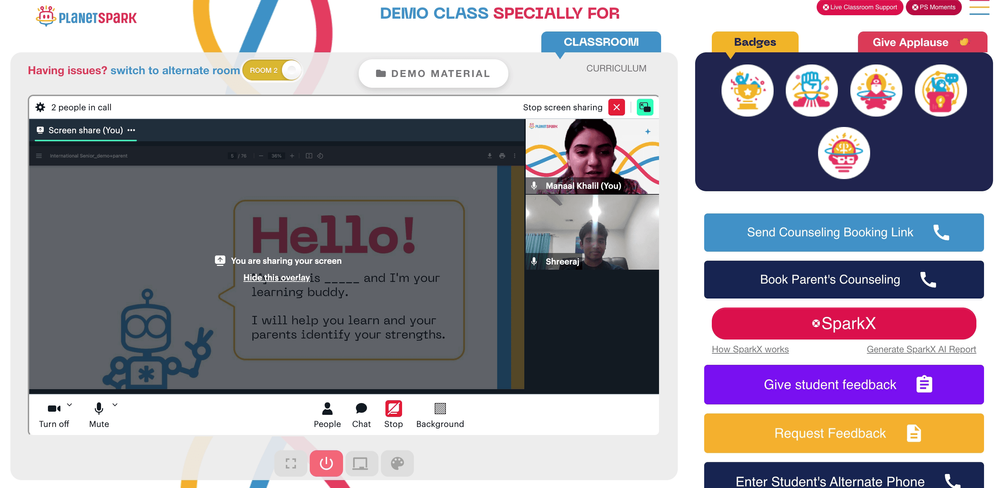Open the Screen share (You) three-dot menu
Image resolution: width=1000 pixels, height=488 pixels.
click(x=131, y=130)
